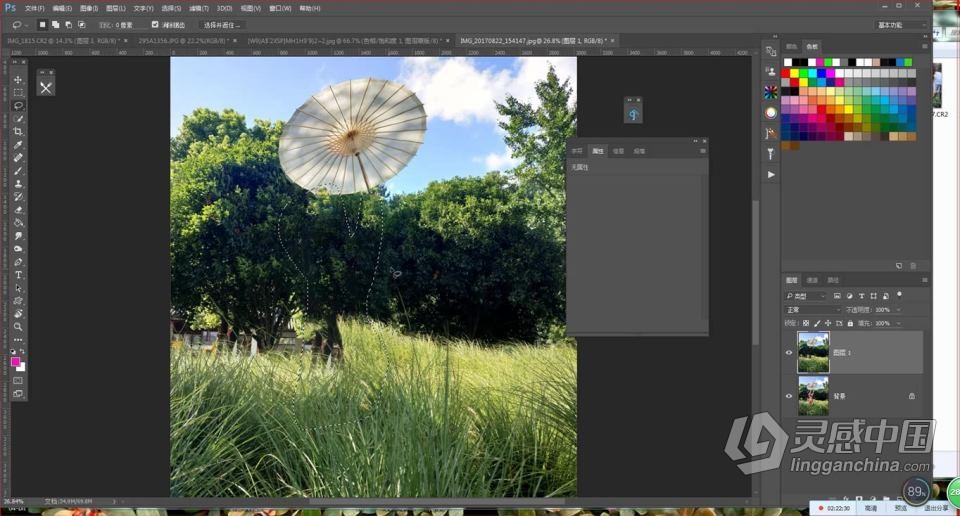Open the 文件(F) menu
The height and width of the screenshot is (516, 960).
34,7
